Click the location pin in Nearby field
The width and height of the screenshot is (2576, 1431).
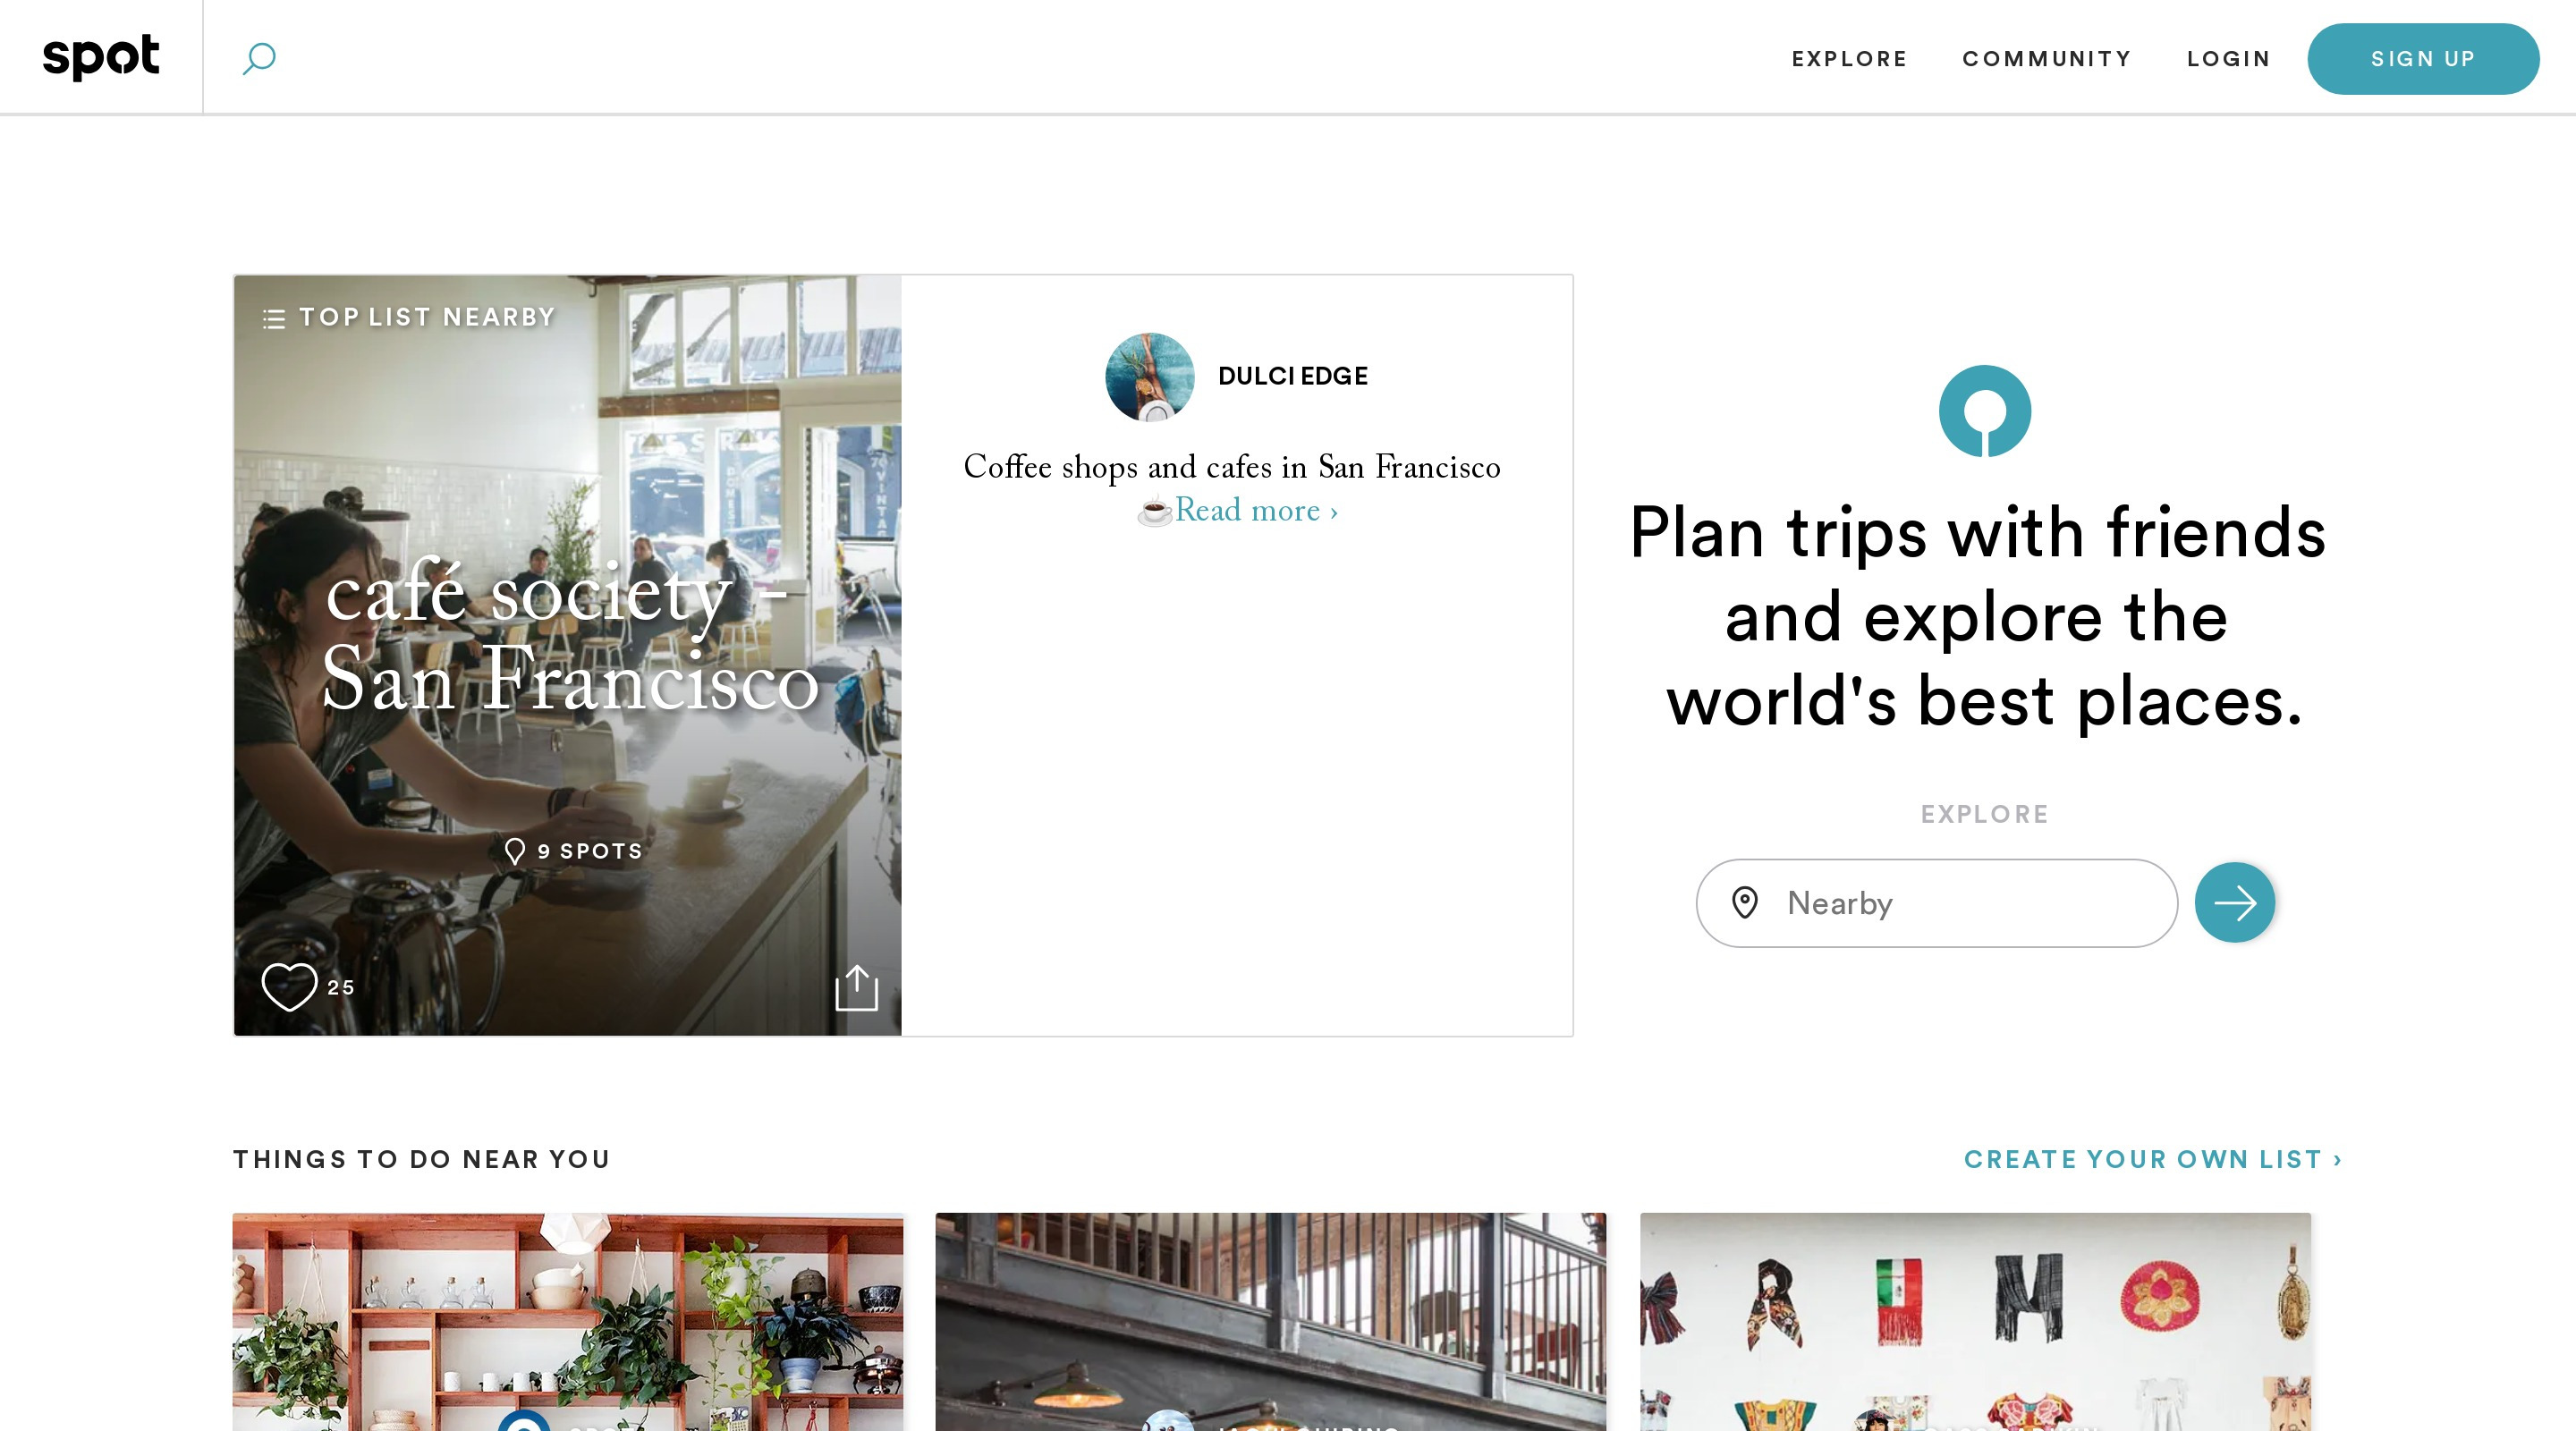coord(1744,902)
